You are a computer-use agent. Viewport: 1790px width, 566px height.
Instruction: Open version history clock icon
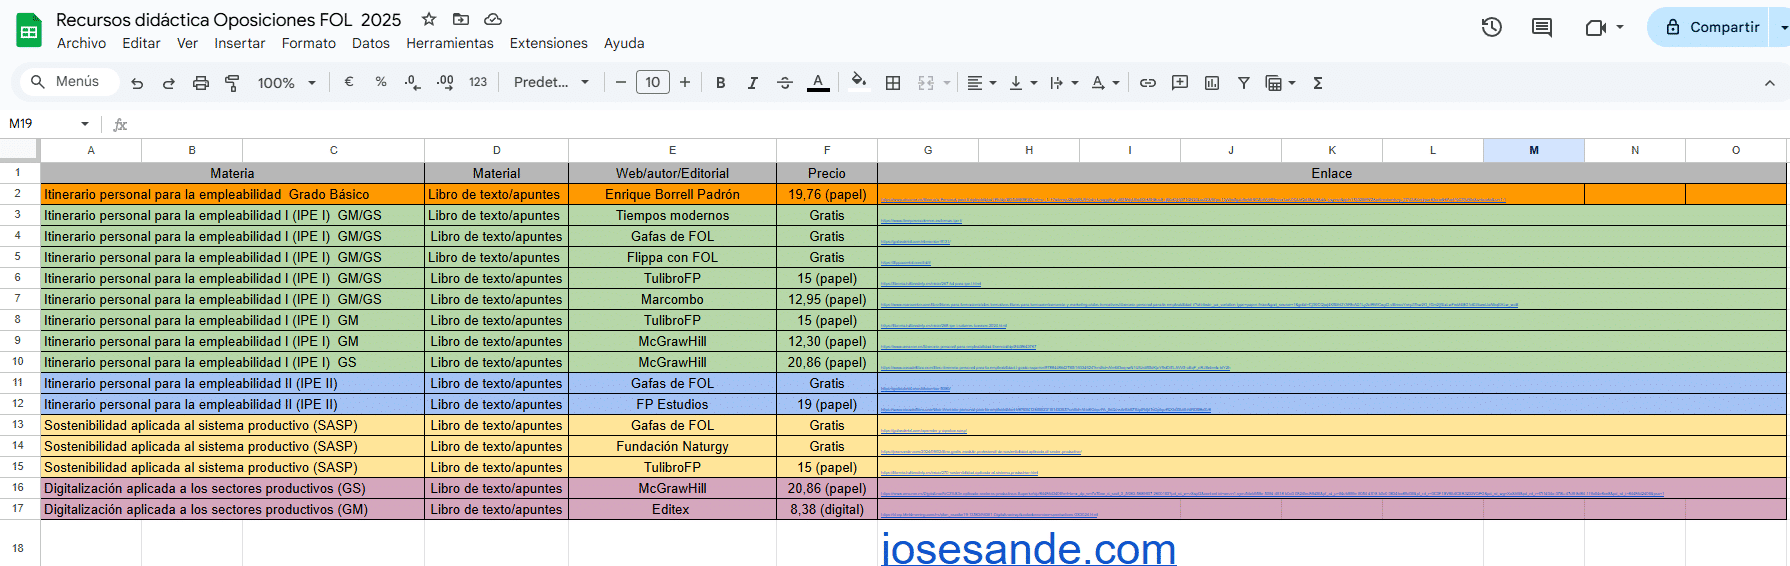tap(1491, 27)
